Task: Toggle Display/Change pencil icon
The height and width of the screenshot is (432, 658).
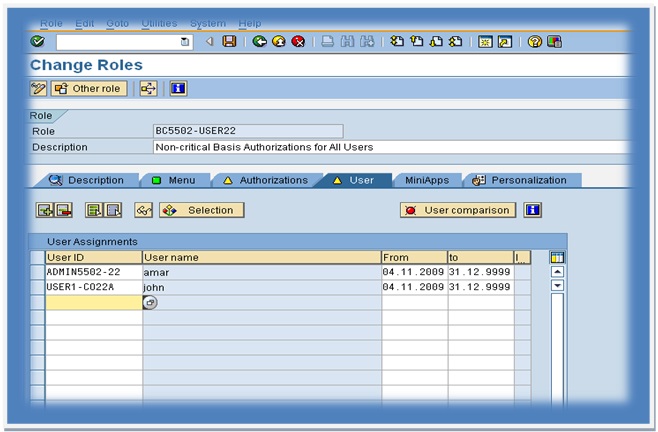Action: tap(38, 89)
